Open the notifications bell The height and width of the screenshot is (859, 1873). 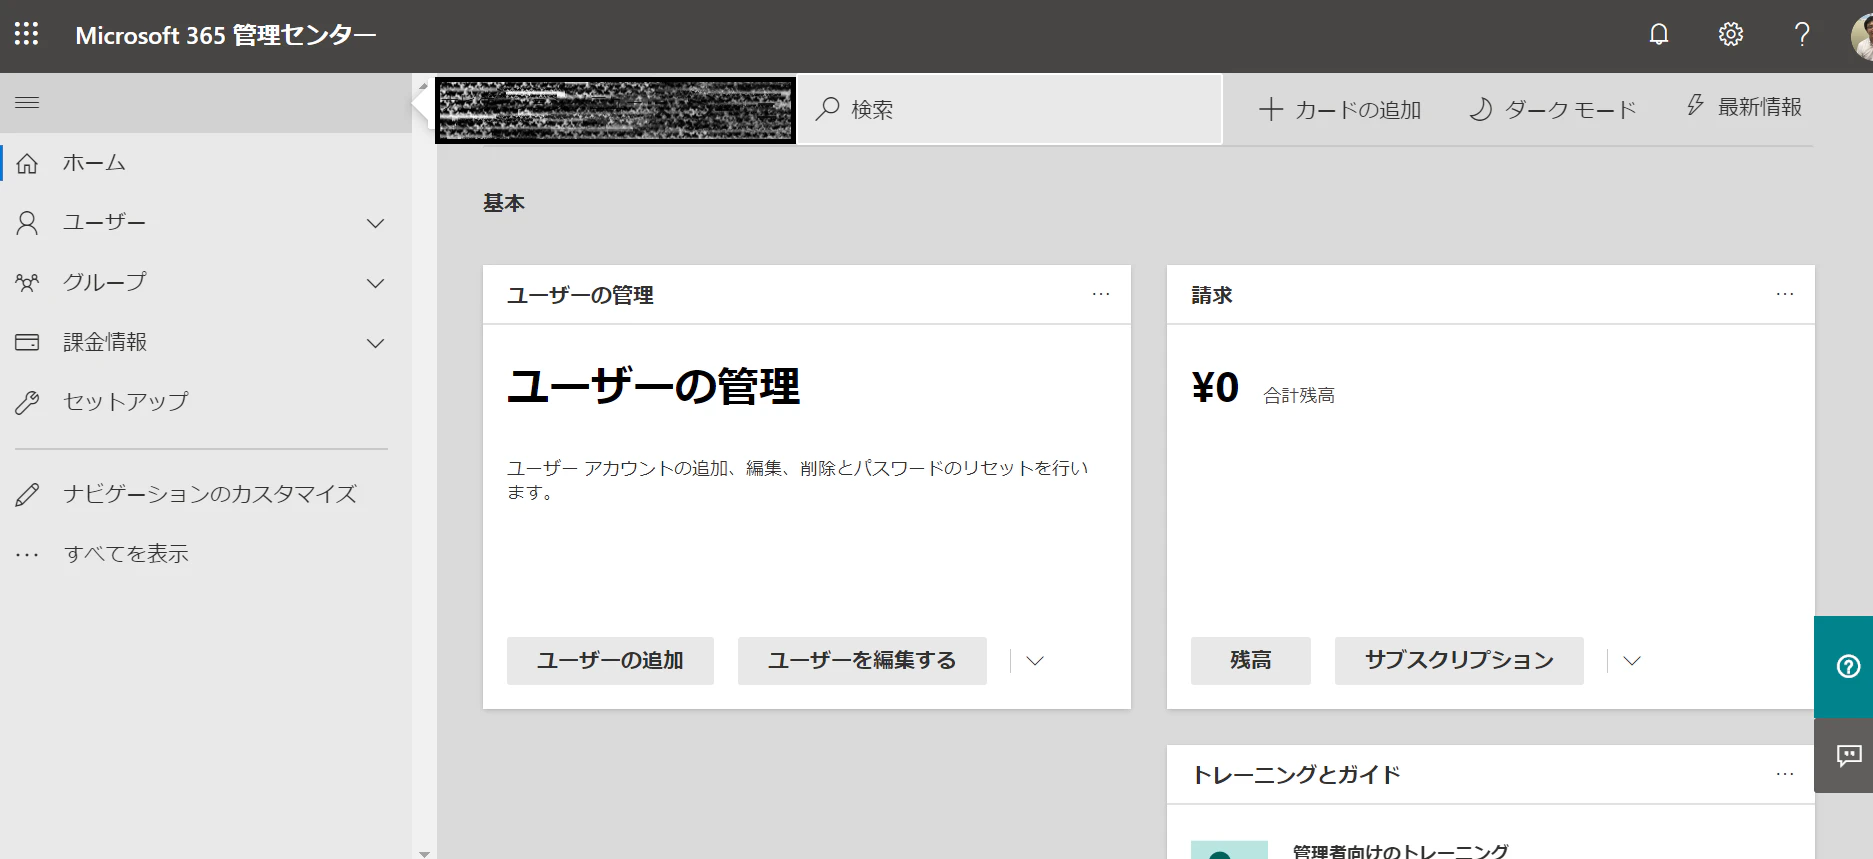(1659, 34)
